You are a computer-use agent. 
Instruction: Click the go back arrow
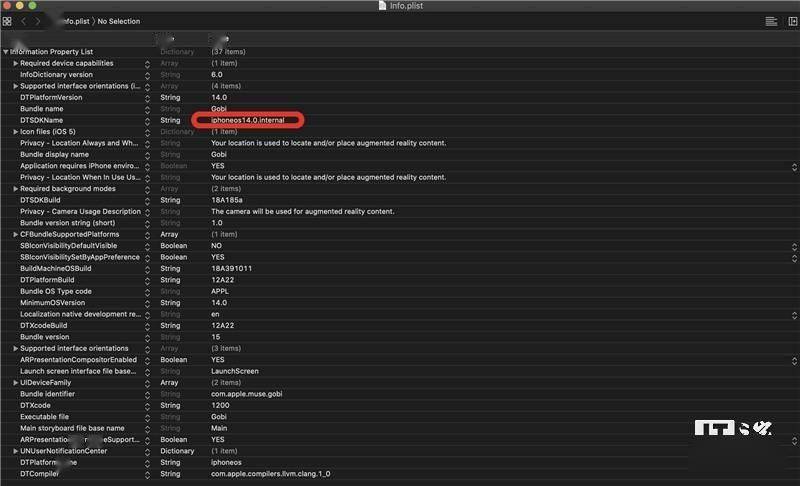[24, 21]
